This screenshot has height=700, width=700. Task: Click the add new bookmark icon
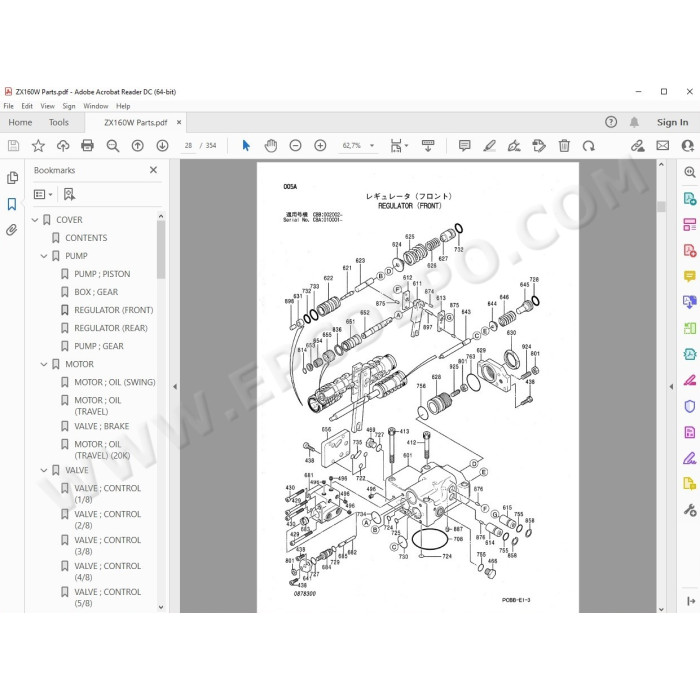pyautogui.click(x=69, y=194)
